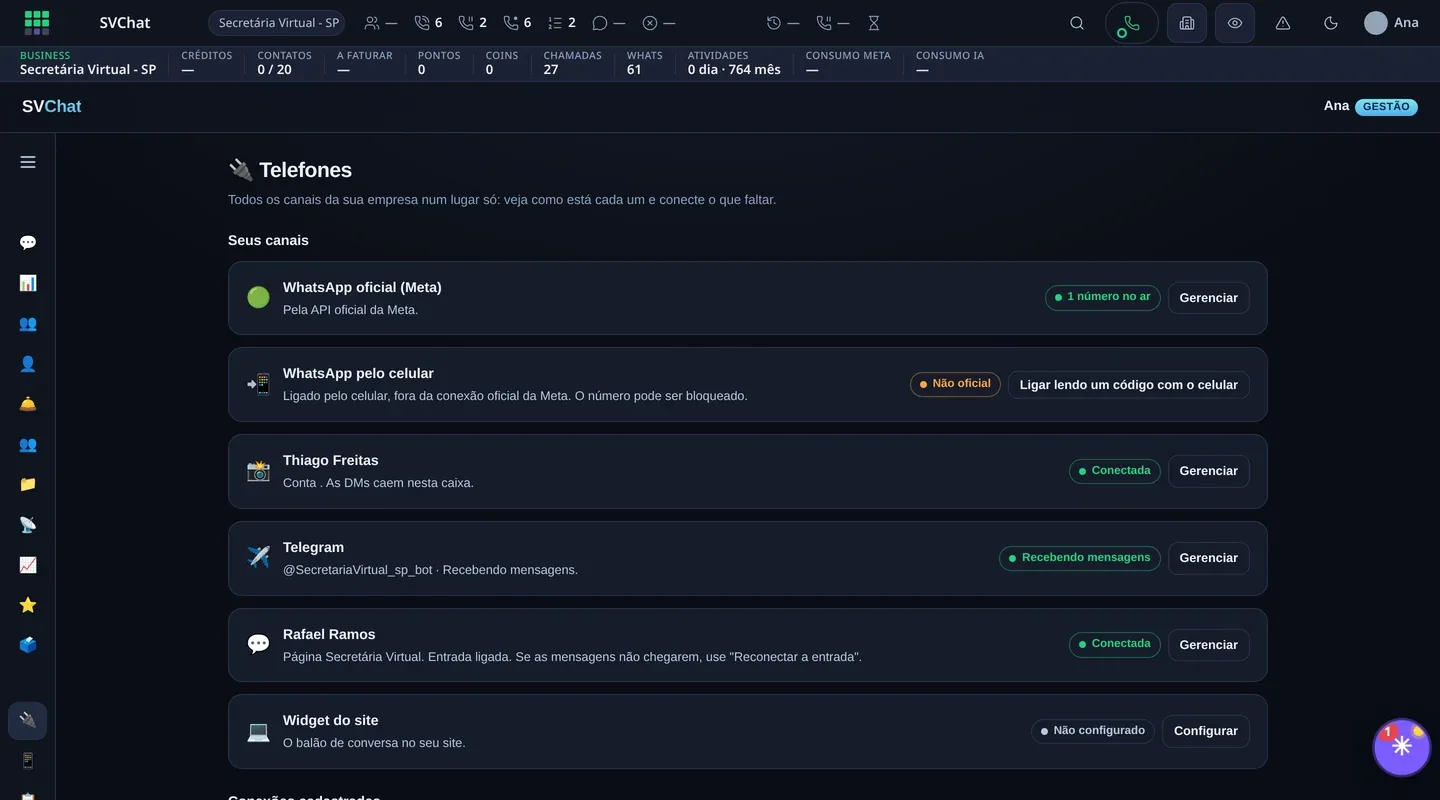Click the task list counter showing 2
The width and height of the screenshot is (1440, 800).
coord(562,23)
